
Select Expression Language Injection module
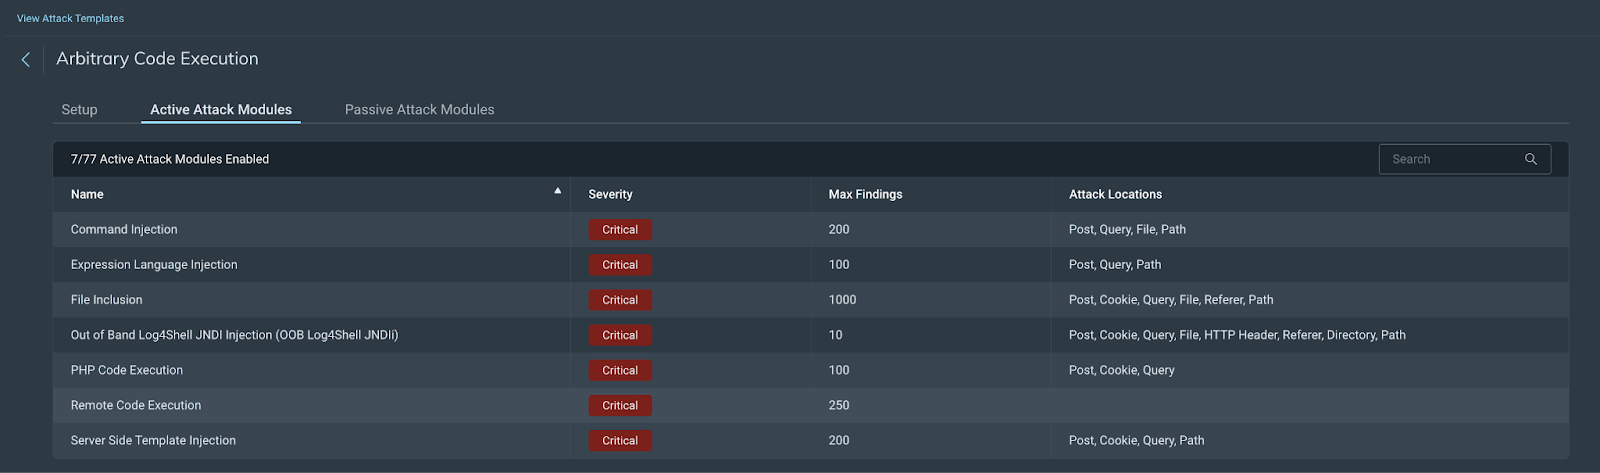(154, 265)
